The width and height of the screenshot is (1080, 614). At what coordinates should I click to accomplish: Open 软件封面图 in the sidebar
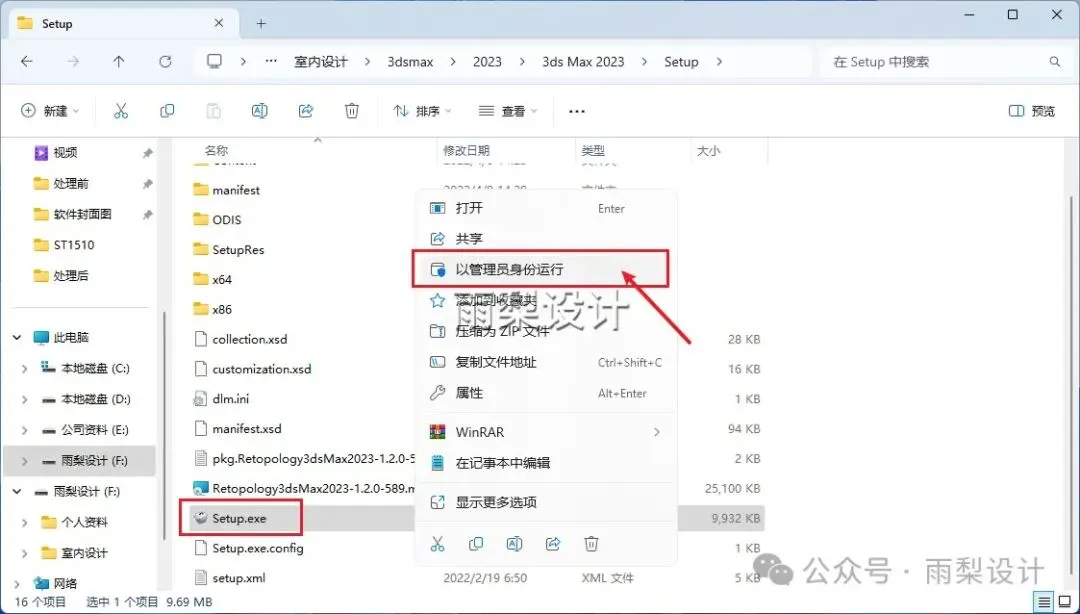pos(83,214)
